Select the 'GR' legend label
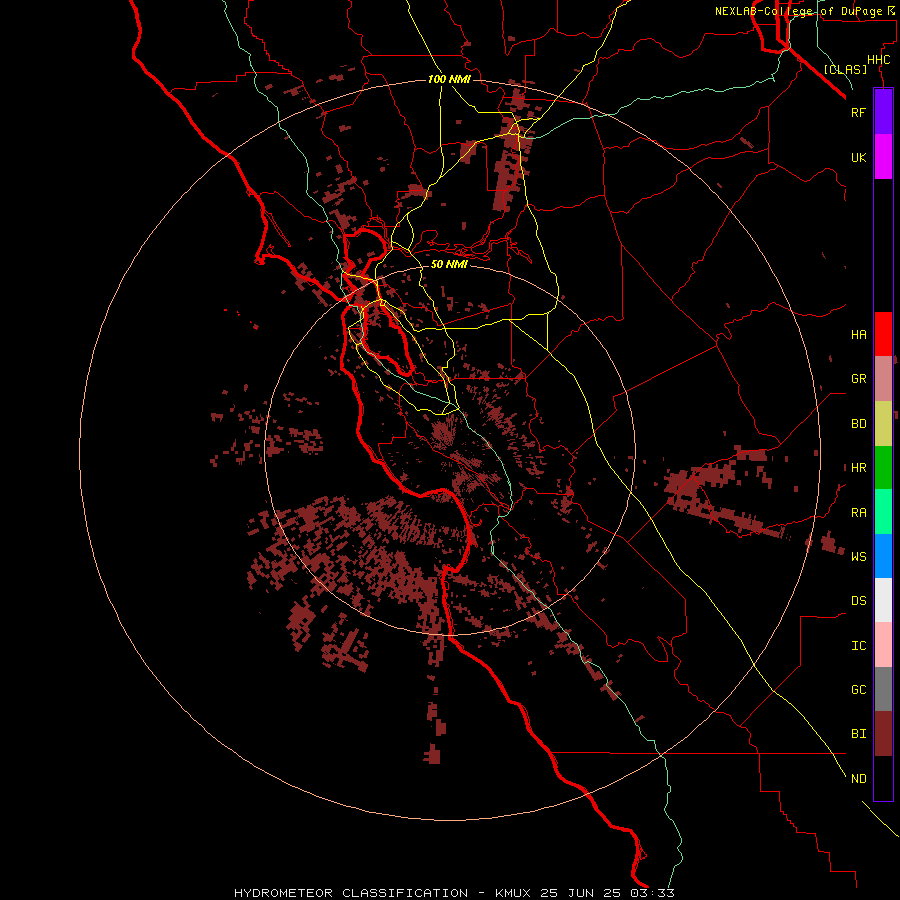 [858, 379]
